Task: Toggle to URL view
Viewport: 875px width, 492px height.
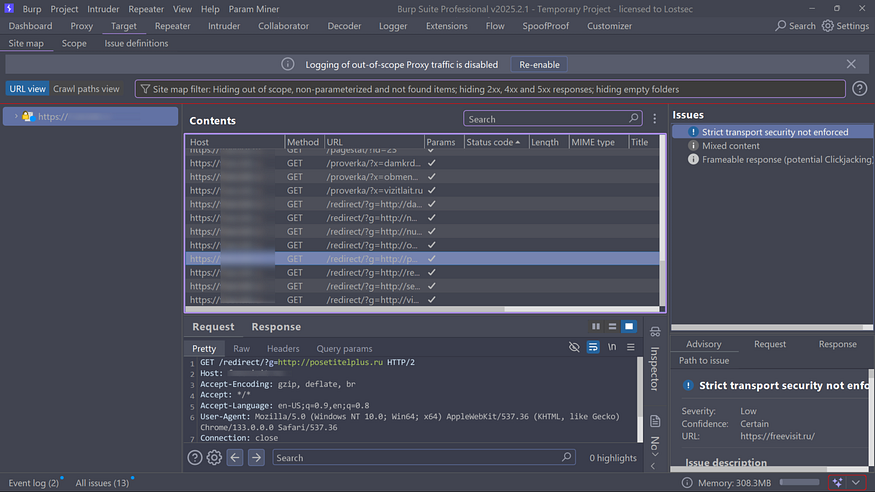Action: [x=27, y=89]
